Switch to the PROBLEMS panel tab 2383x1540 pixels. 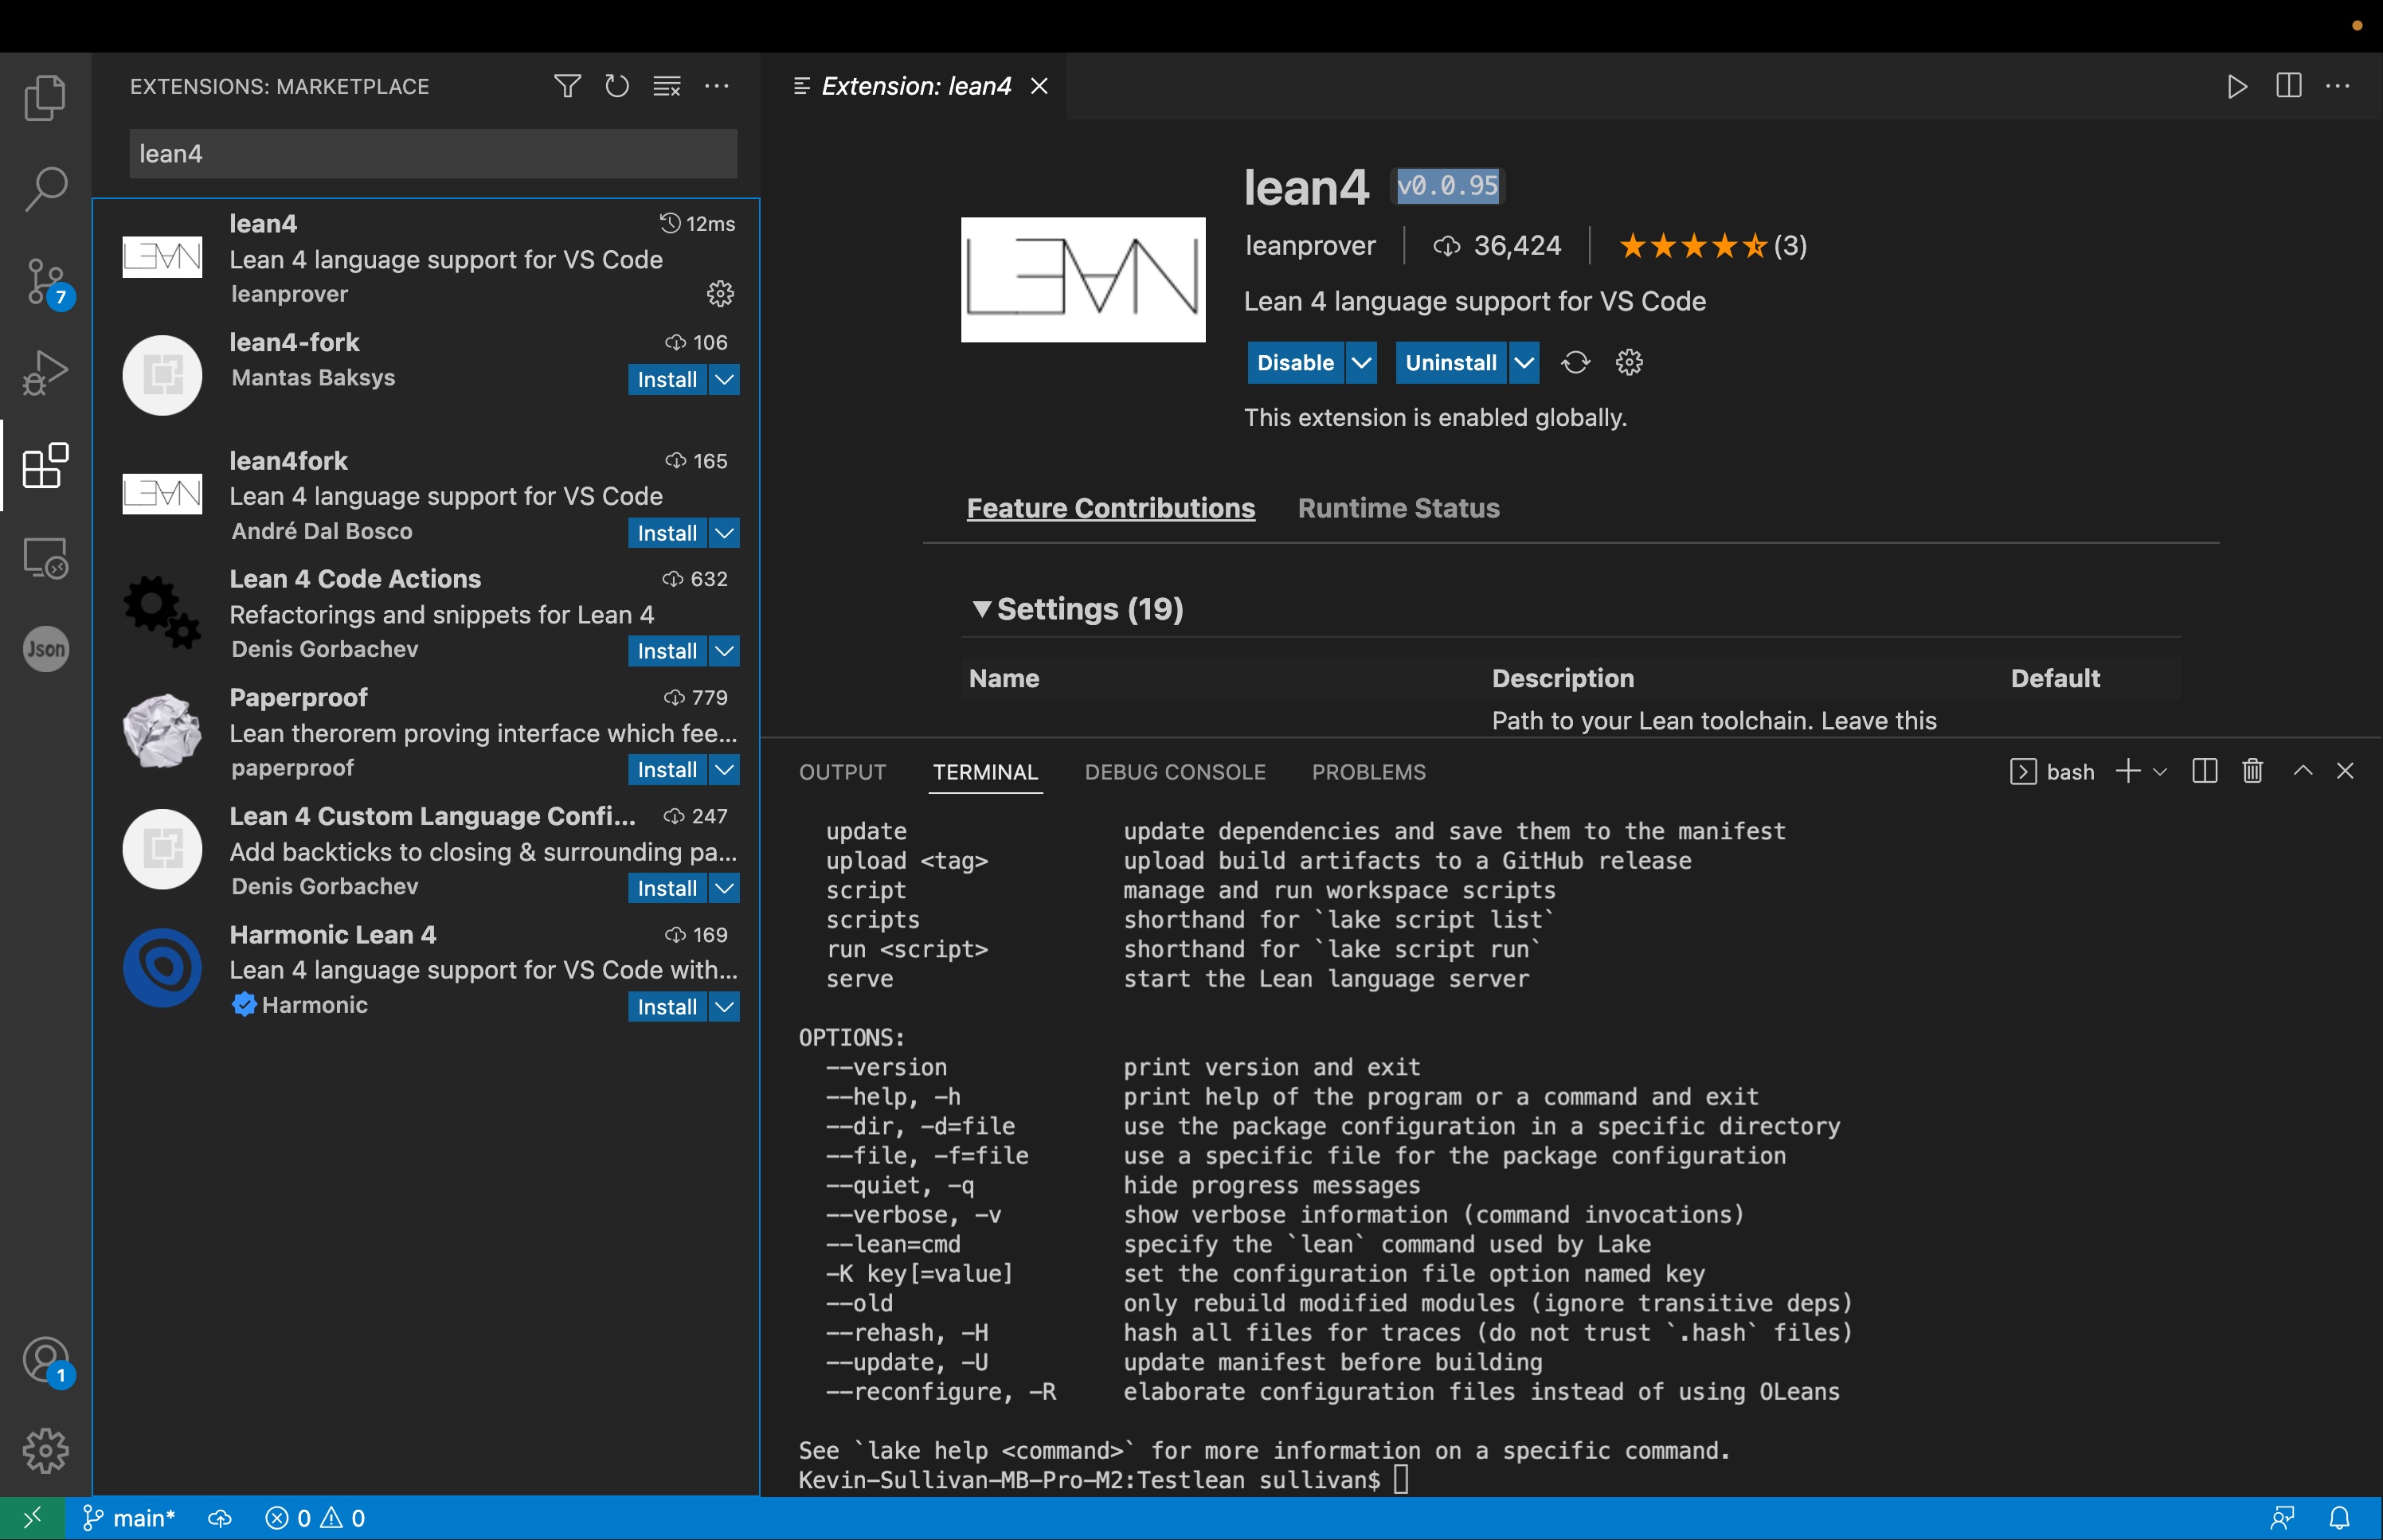[1368, 772]
